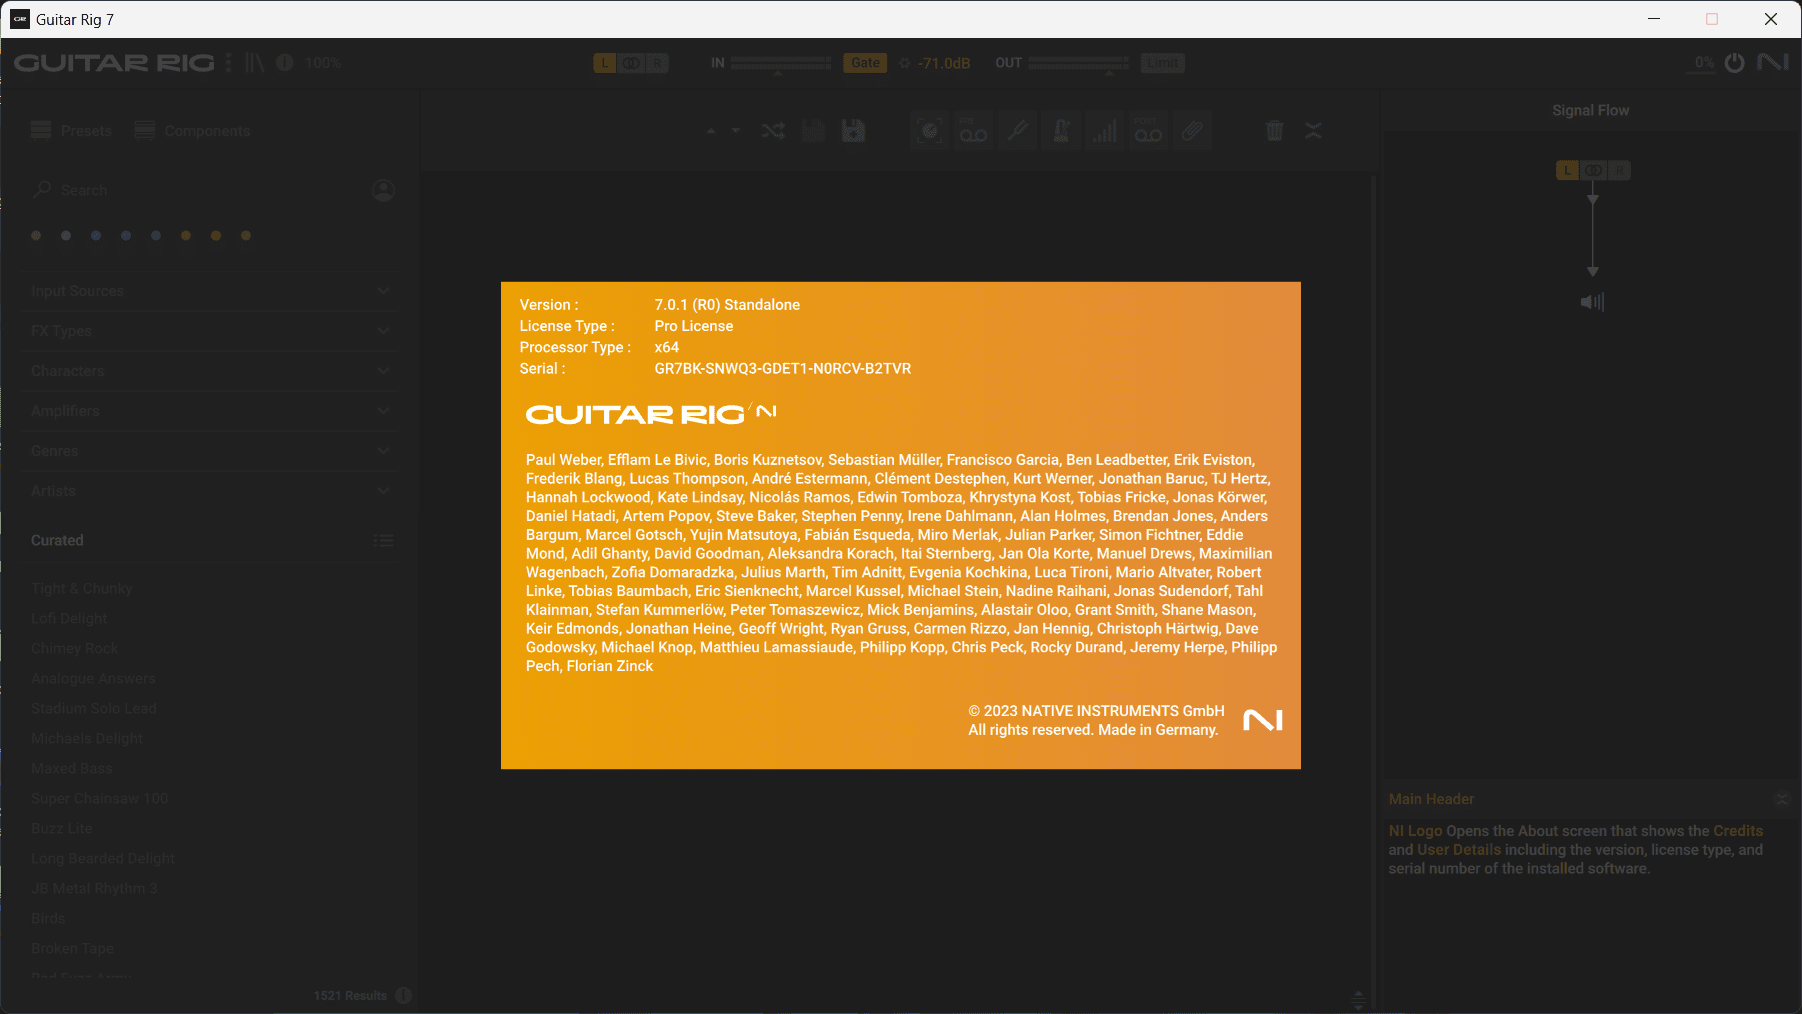Toggle the Global FX rack tool icon

[x=929, y=131]
